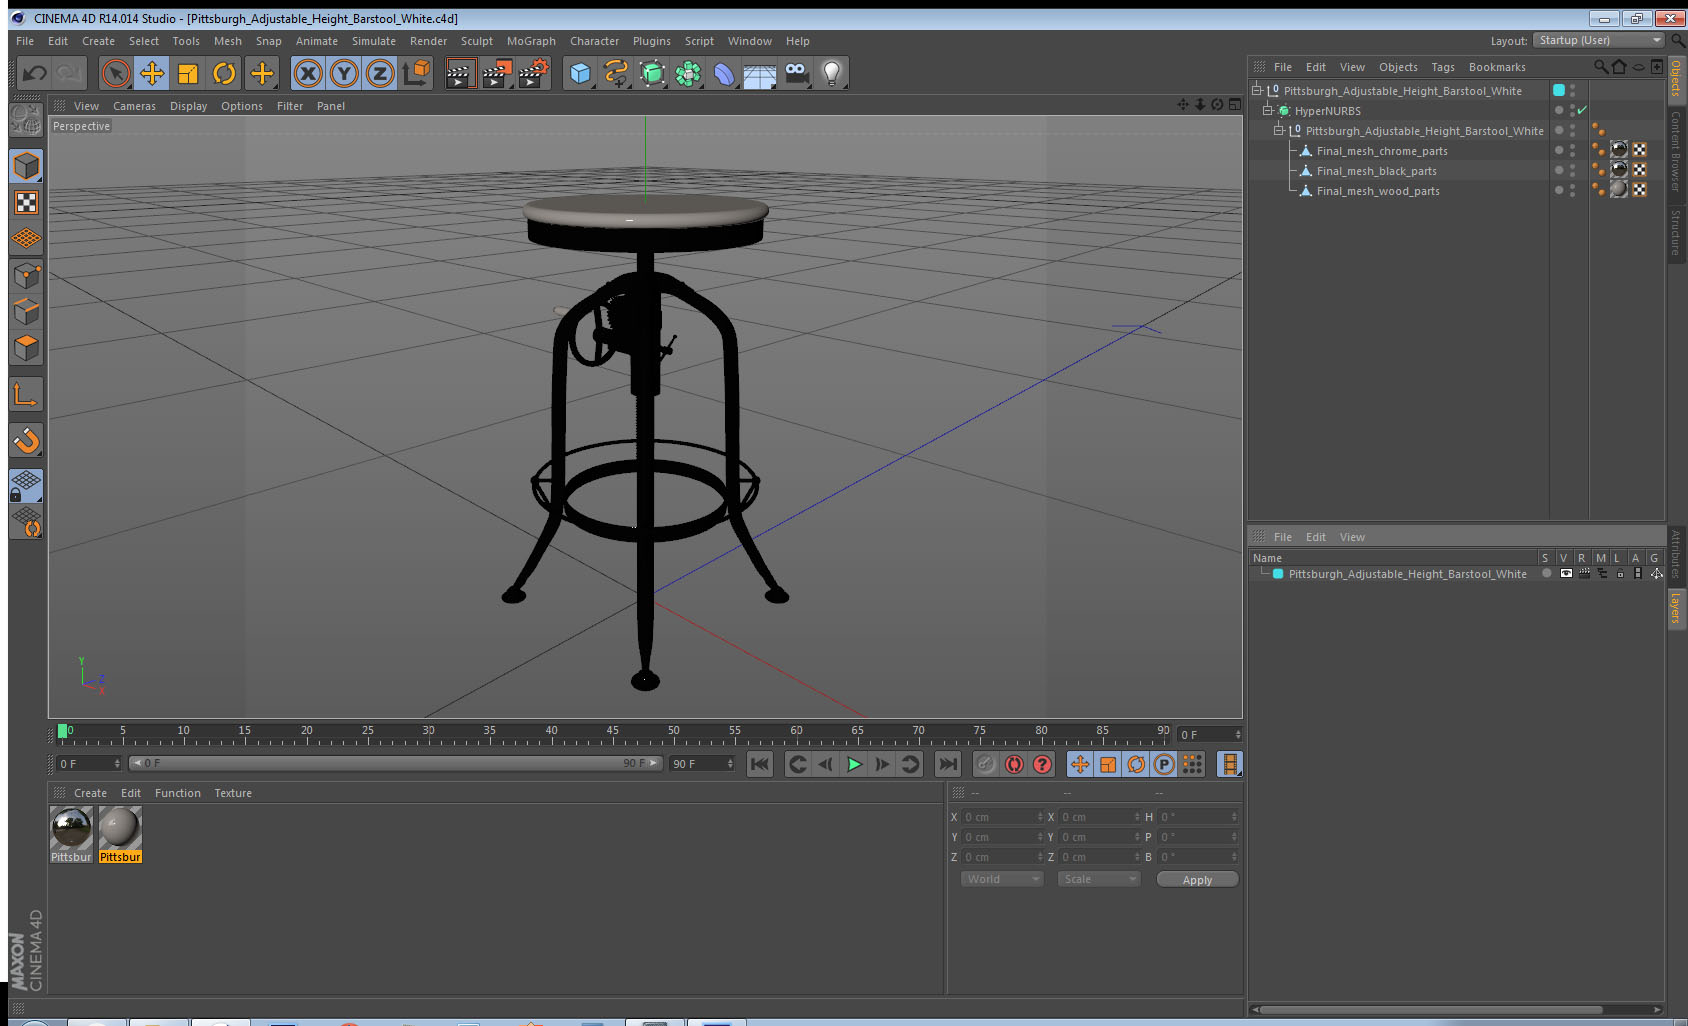Add a HyperNURBS generator object
Viewport: 1688px width, 1026px height.
pos(652,73)
